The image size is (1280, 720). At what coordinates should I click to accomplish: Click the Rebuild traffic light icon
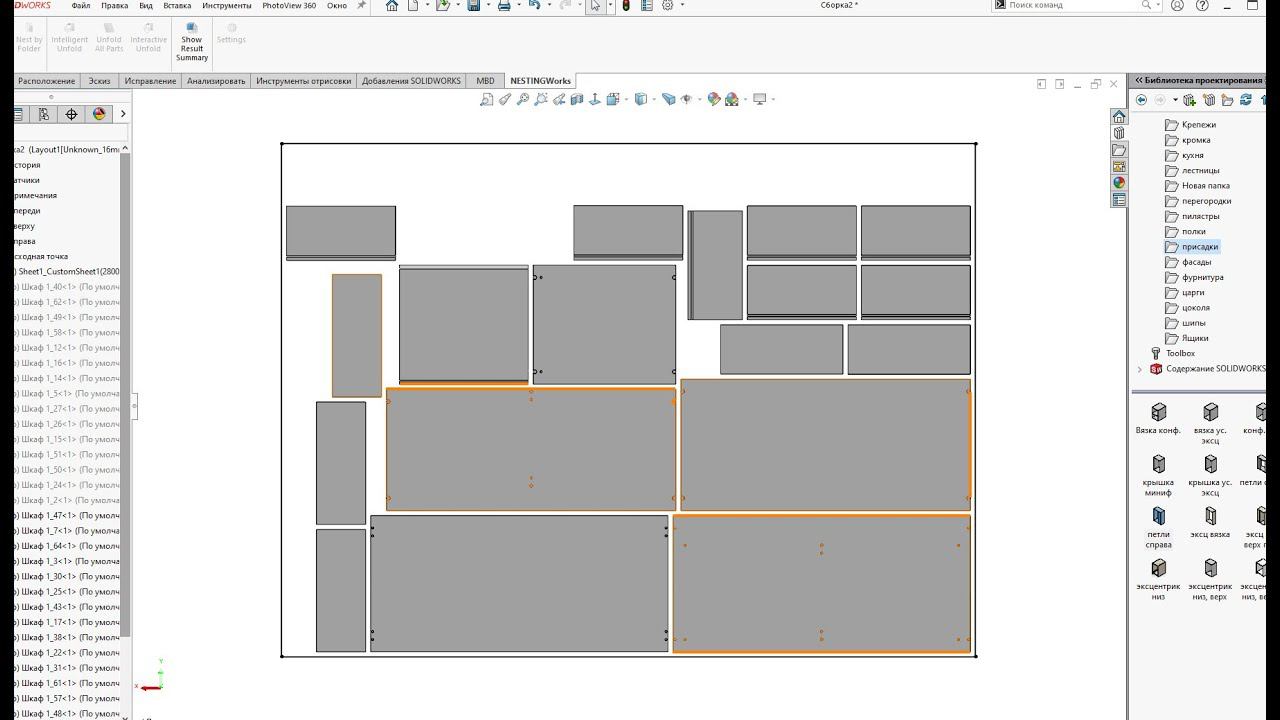[x=626, y=5]
